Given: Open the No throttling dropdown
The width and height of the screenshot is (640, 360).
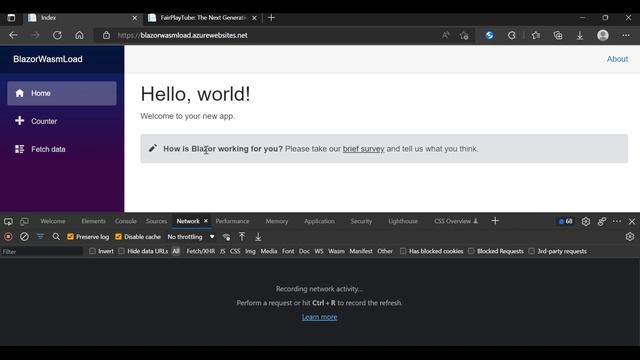Looking at the screenshot, I should pos(191,237).
